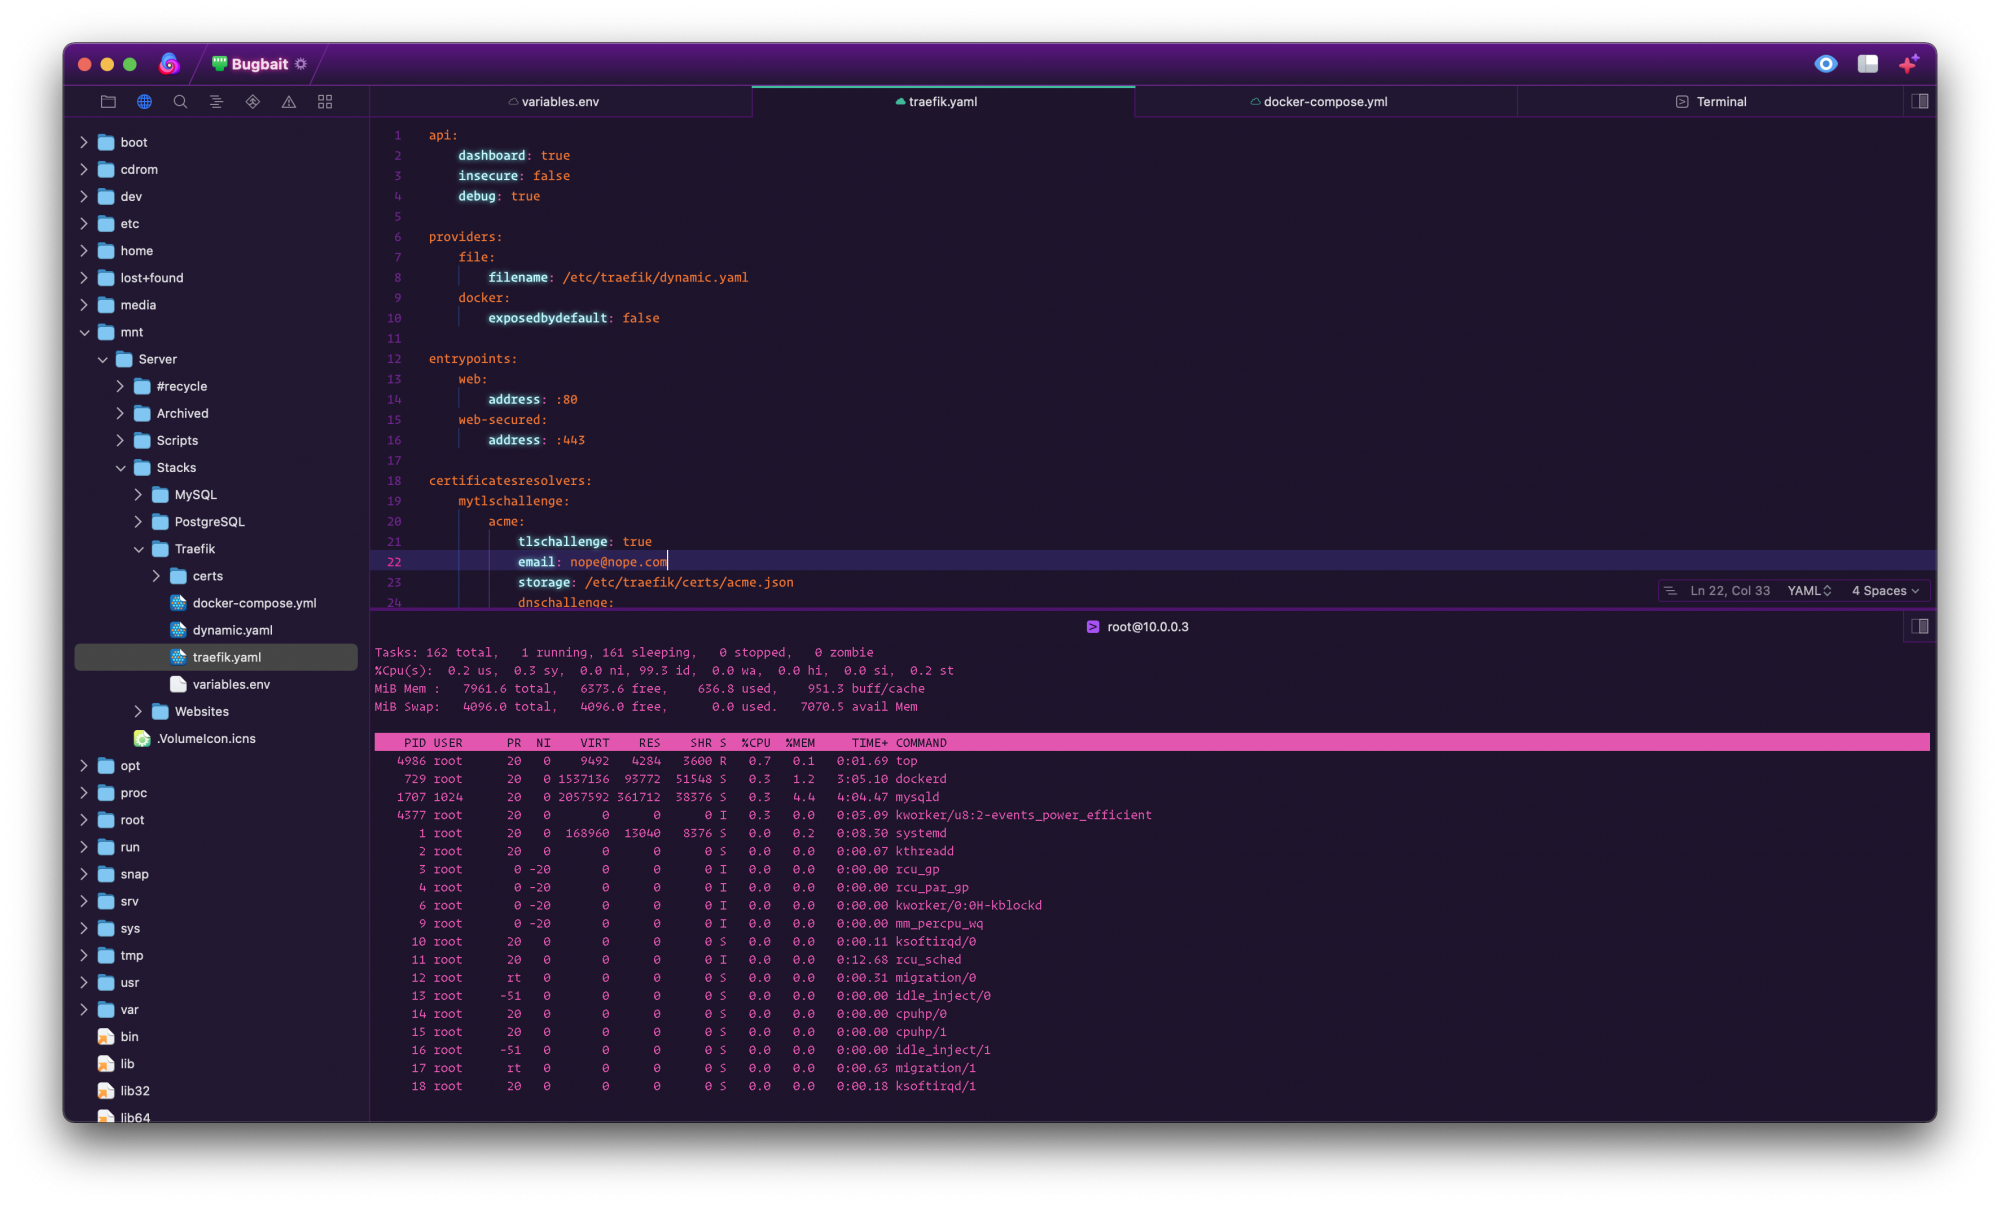Image resolution: width=2000 pixels, height=1206 pixels.
Task: Open the 4 Spaces indentation dropdown
Action: click(1885, 591)
